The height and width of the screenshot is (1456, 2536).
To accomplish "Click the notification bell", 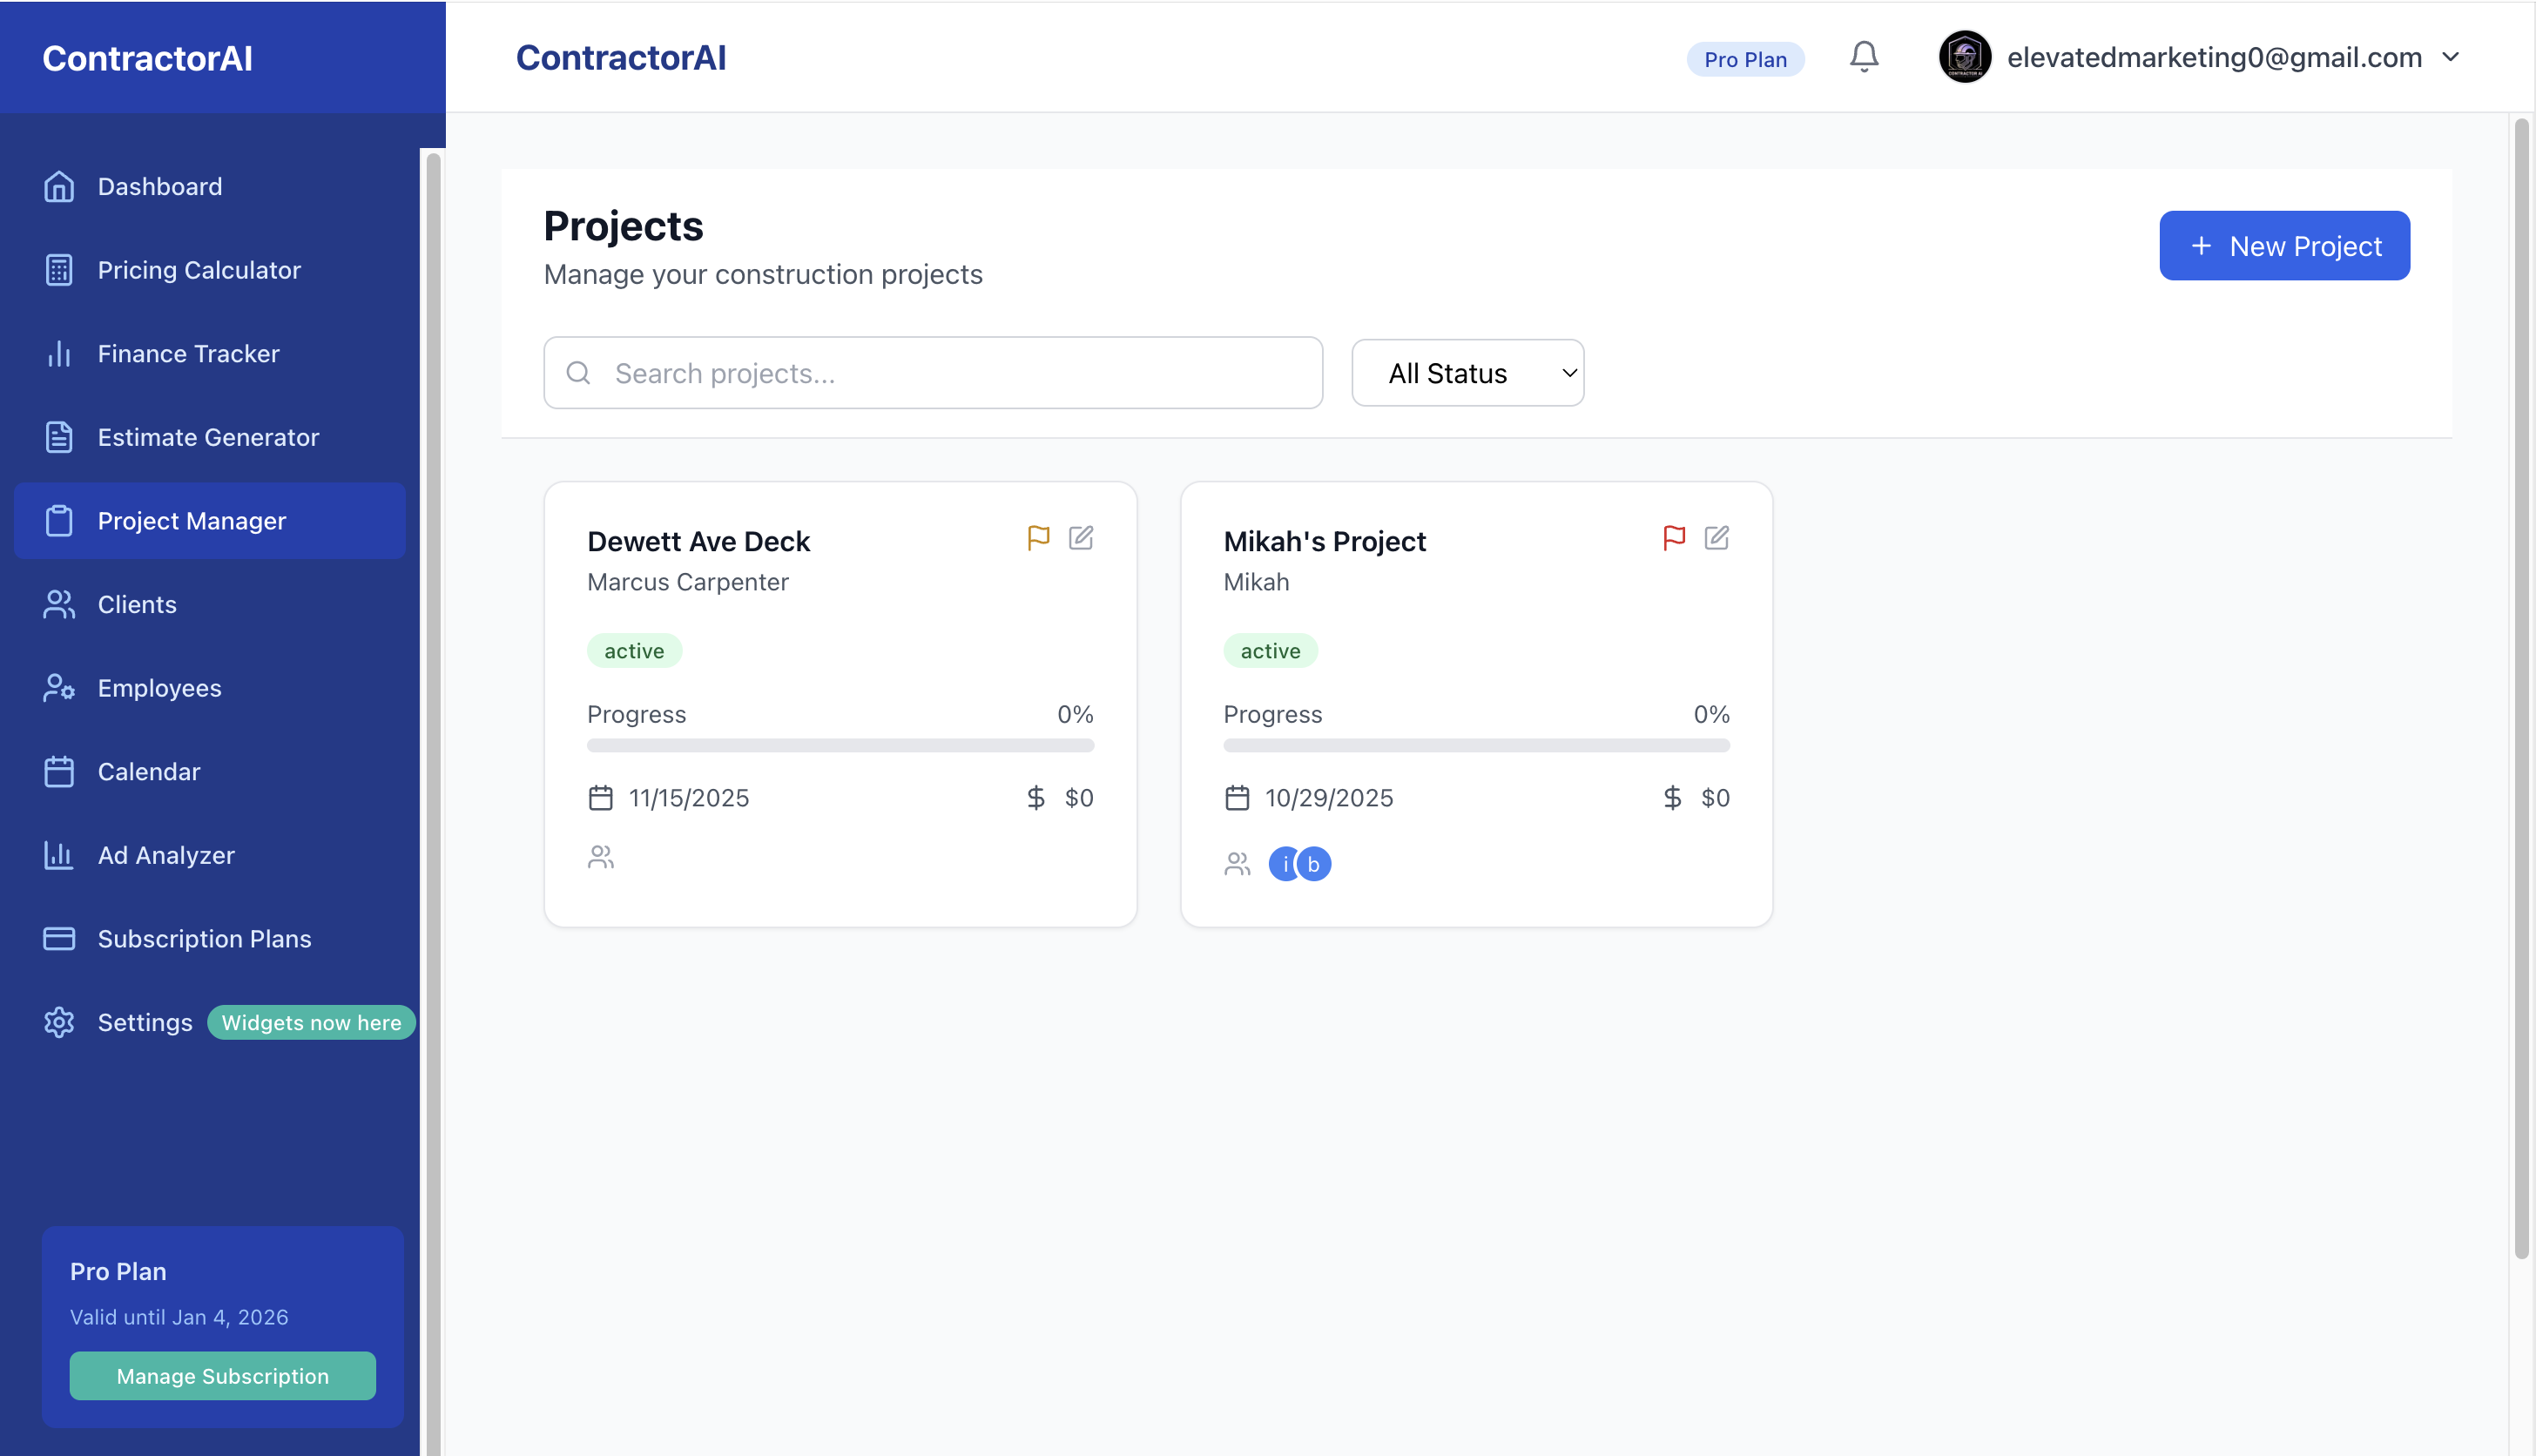I will pyautogui.click(x=1863, y=57).
